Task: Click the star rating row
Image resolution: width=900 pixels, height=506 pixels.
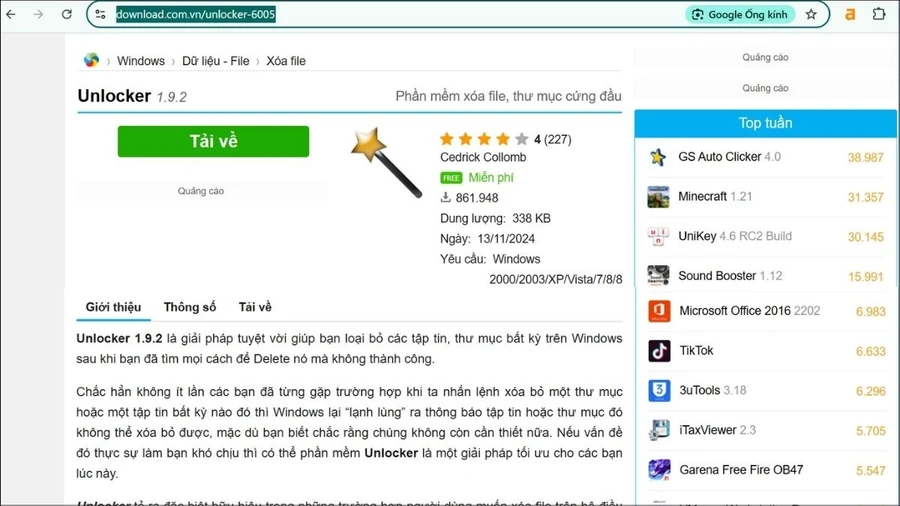Action: (484, 139)
